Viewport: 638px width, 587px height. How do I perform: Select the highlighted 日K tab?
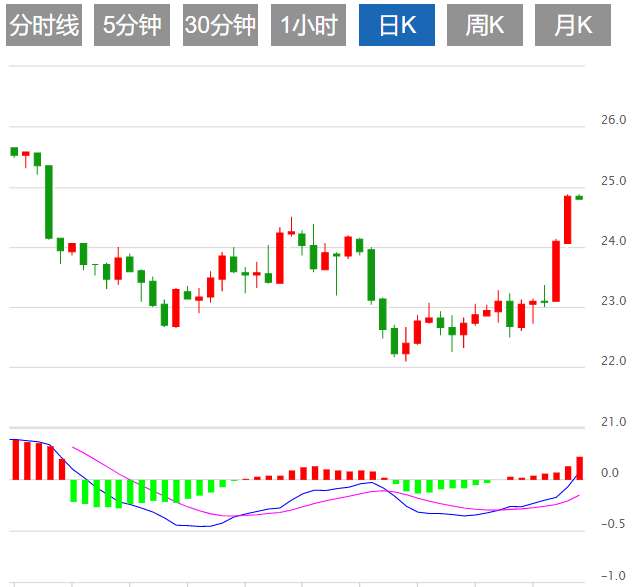click(x=396, y=26)
